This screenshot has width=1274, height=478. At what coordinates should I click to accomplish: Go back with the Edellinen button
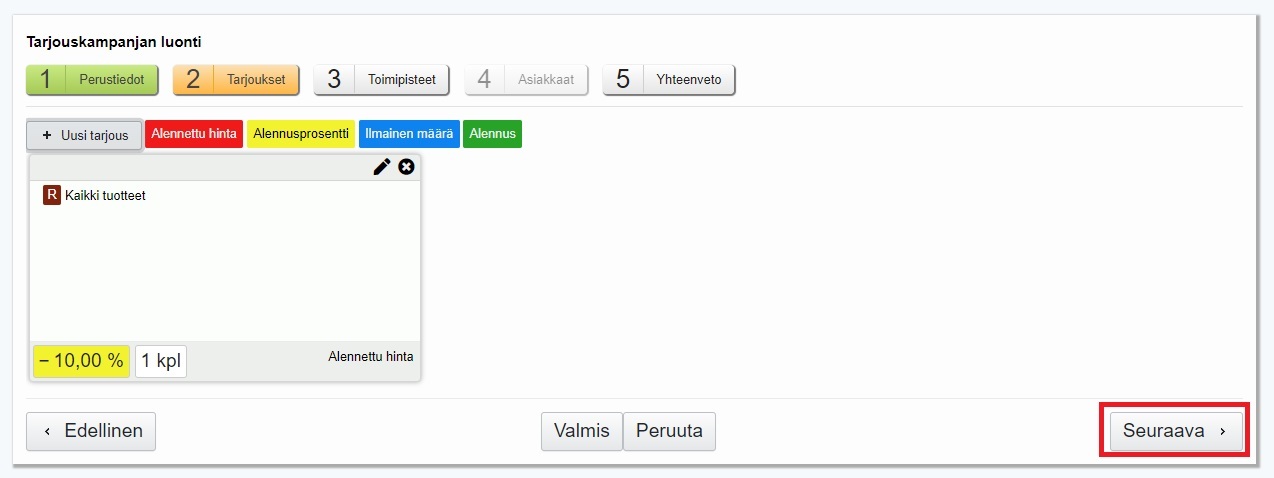(x=91, y=432)
